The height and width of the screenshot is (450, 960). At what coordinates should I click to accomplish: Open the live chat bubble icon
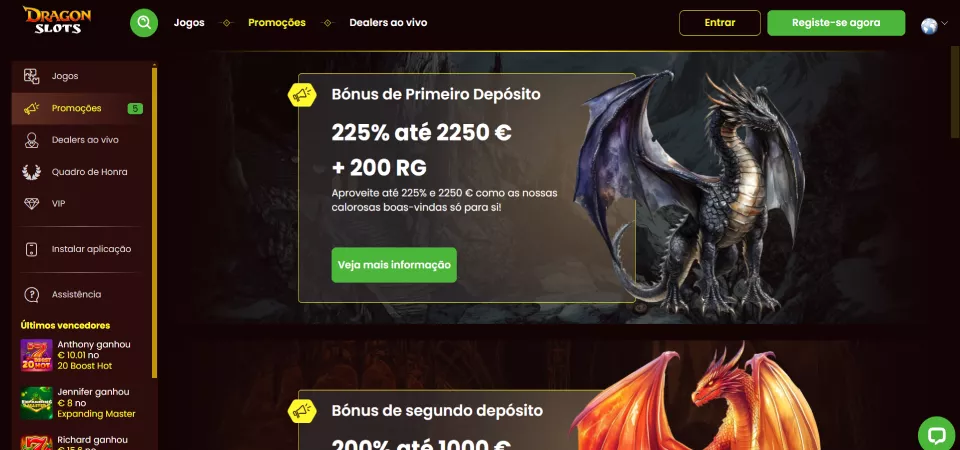click(937, 435)
